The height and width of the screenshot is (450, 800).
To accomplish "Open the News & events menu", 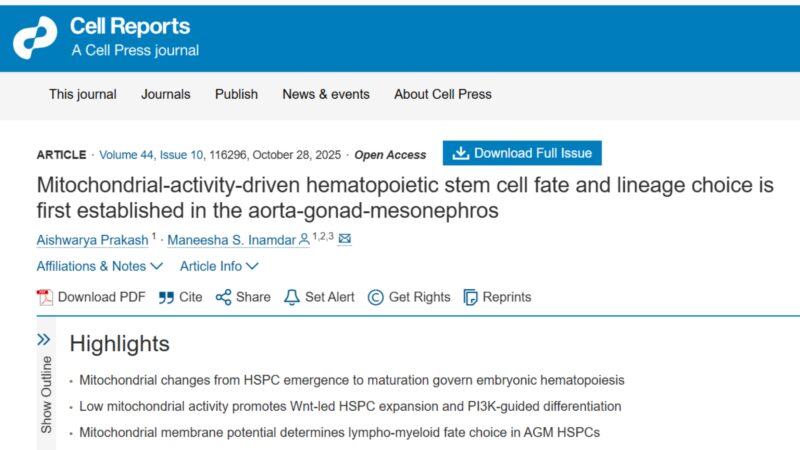I will [x=326, y=94].
